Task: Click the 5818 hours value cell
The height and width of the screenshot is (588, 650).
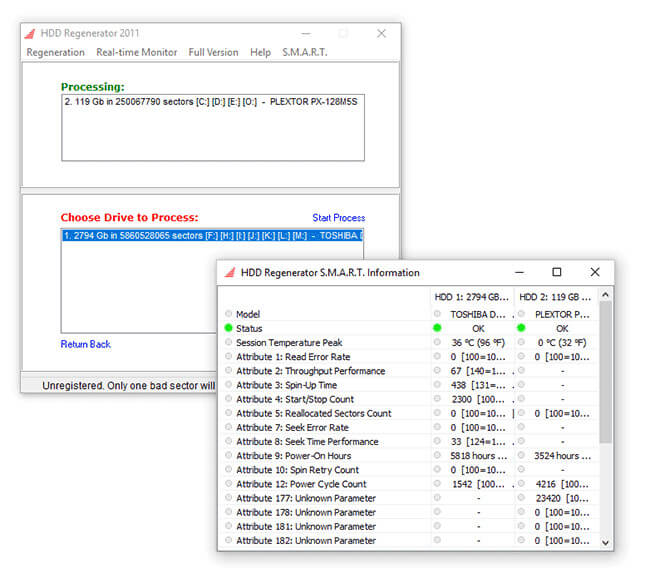Action: click(479, 456)
